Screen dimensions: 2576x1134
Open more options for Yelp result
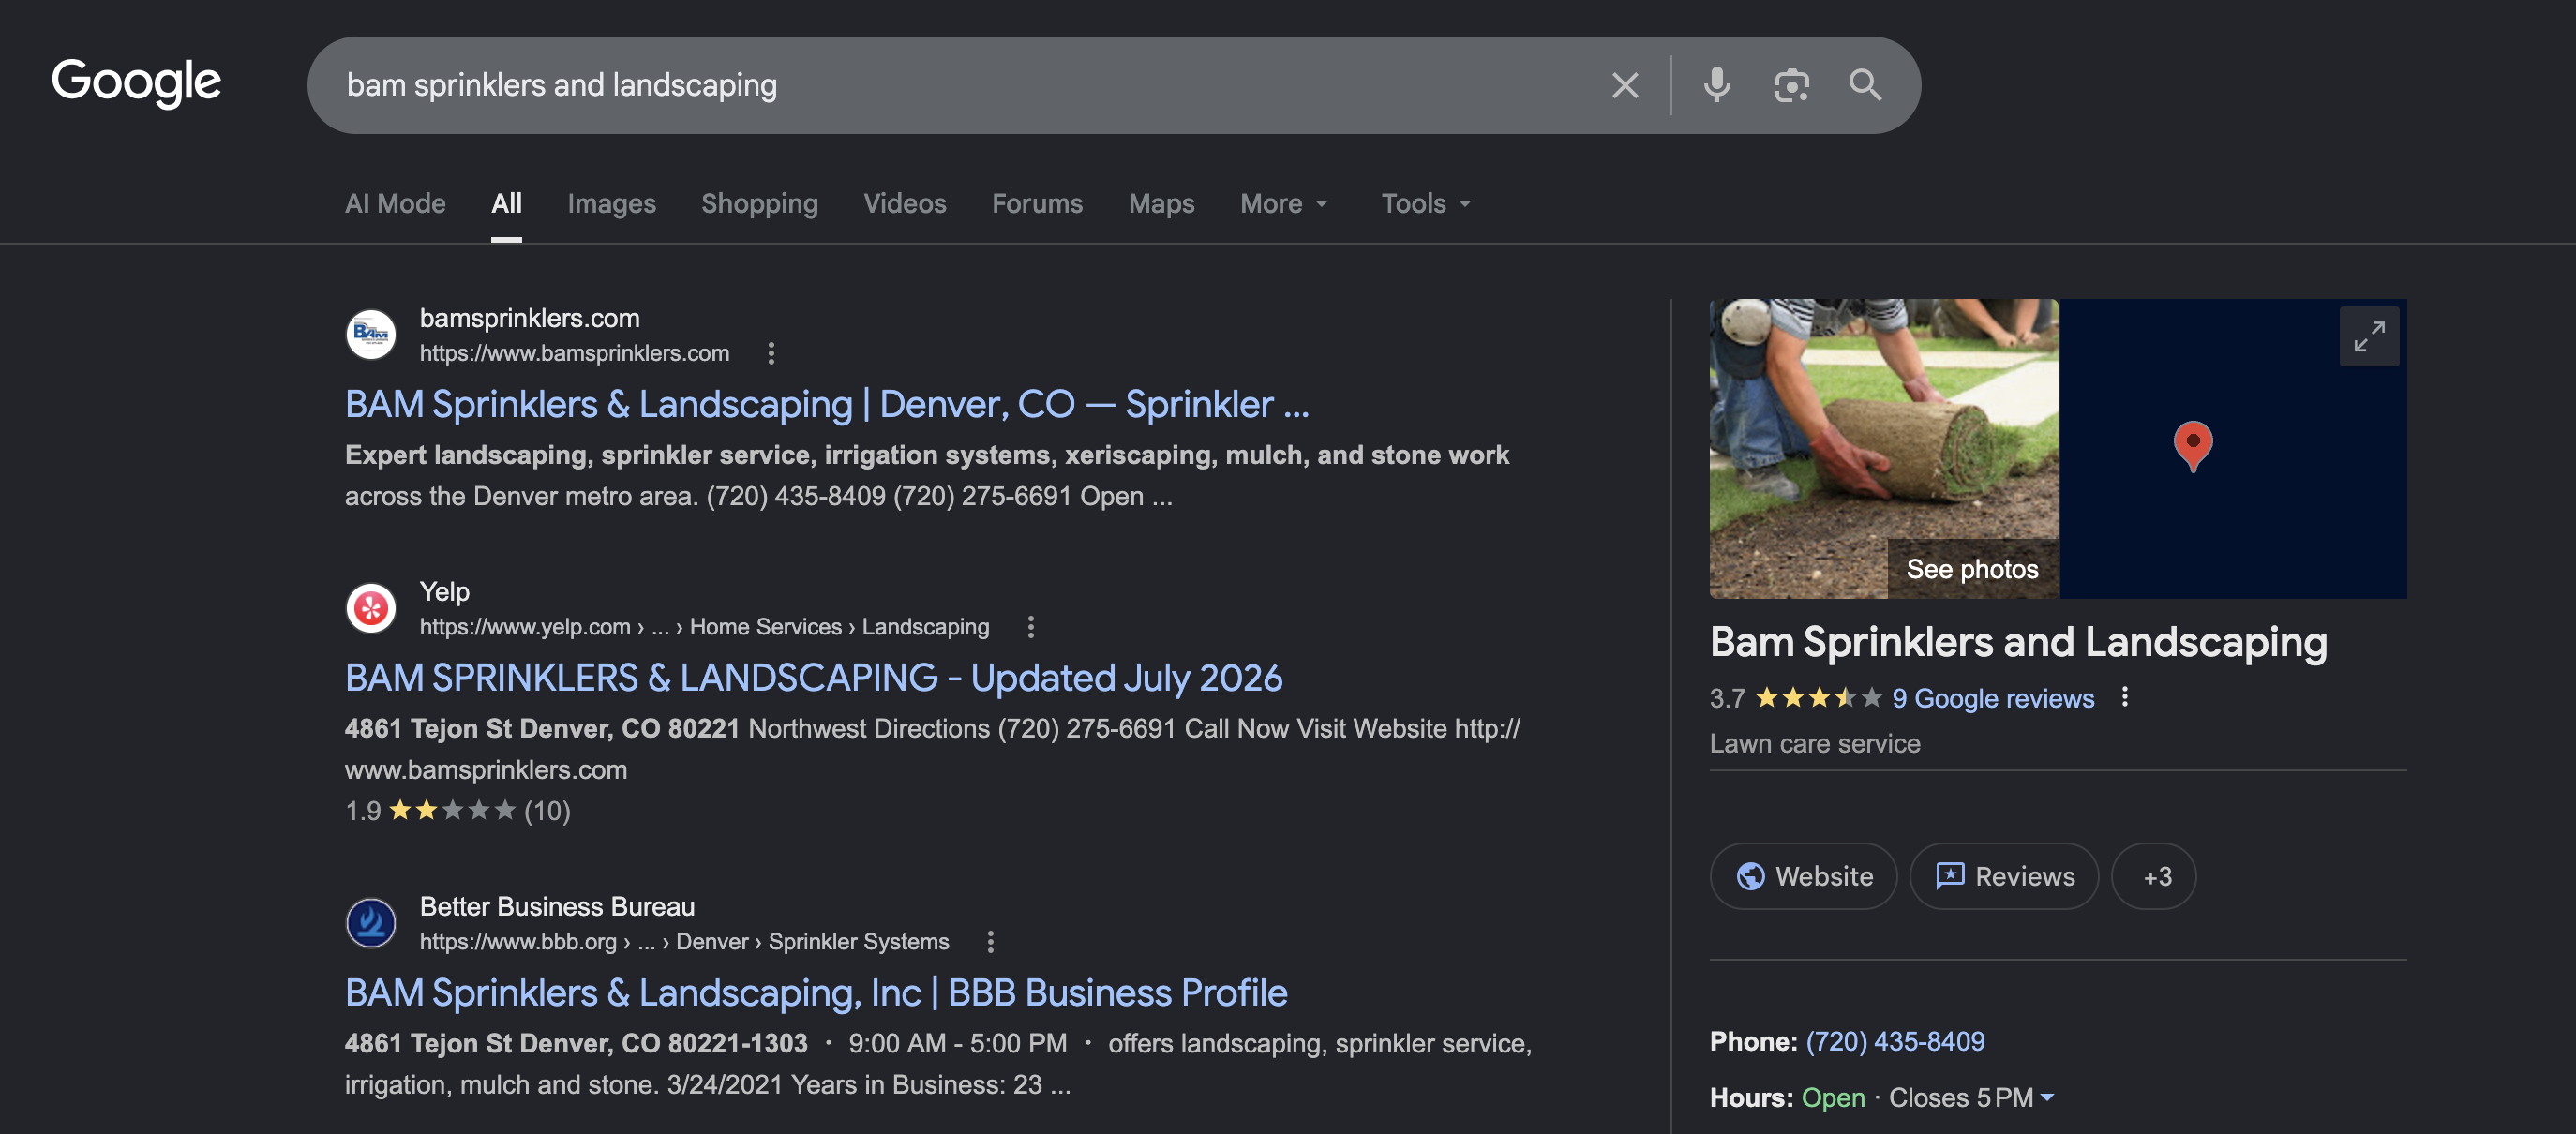pyautogui.click(x=1030, y=627)
